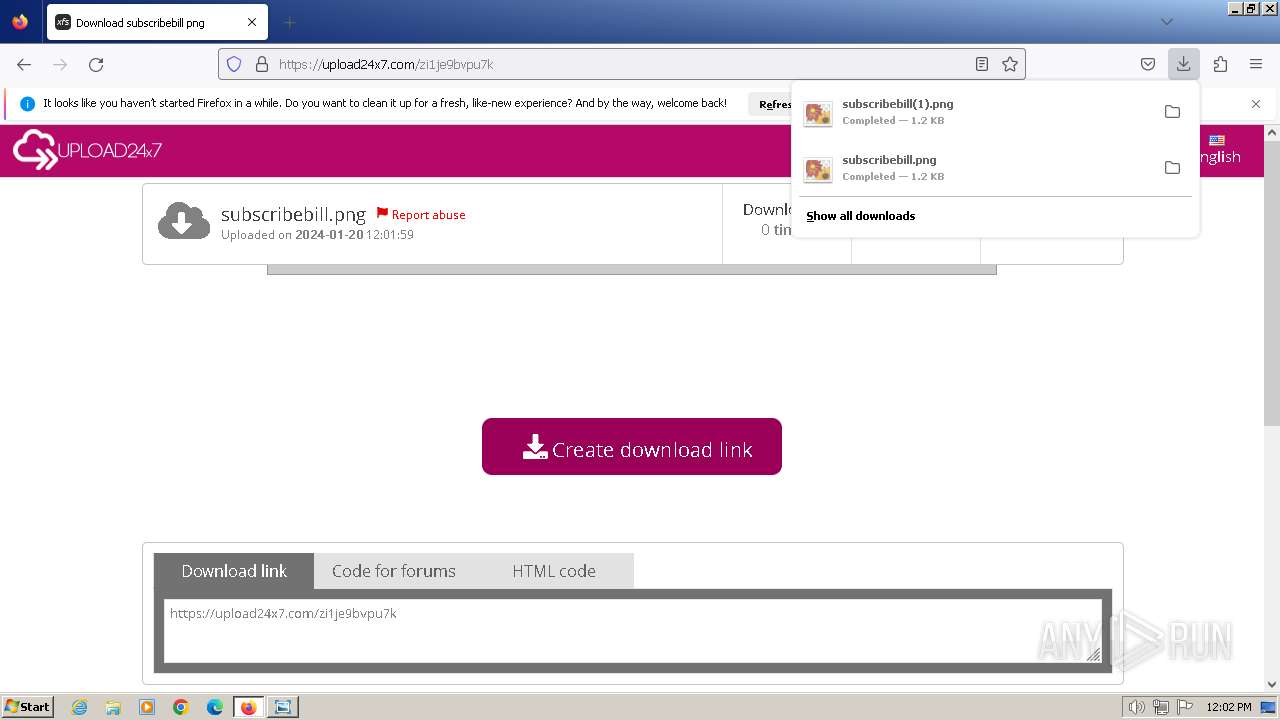Click the Action Center flag icon
Screen dimensions: 1280x720
(1184, 707)
